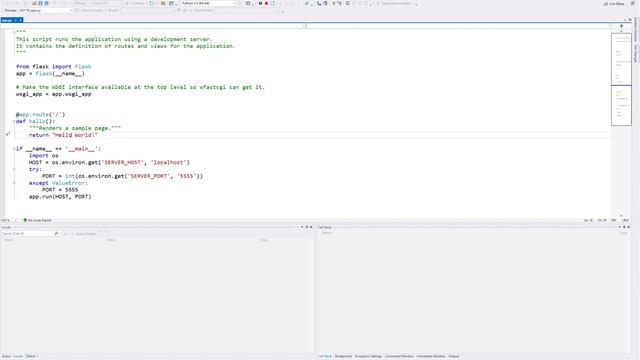Viewport: 640px width, 360px height.
Task: Open the Debug configuration dropdown
Action: [82, 3]
